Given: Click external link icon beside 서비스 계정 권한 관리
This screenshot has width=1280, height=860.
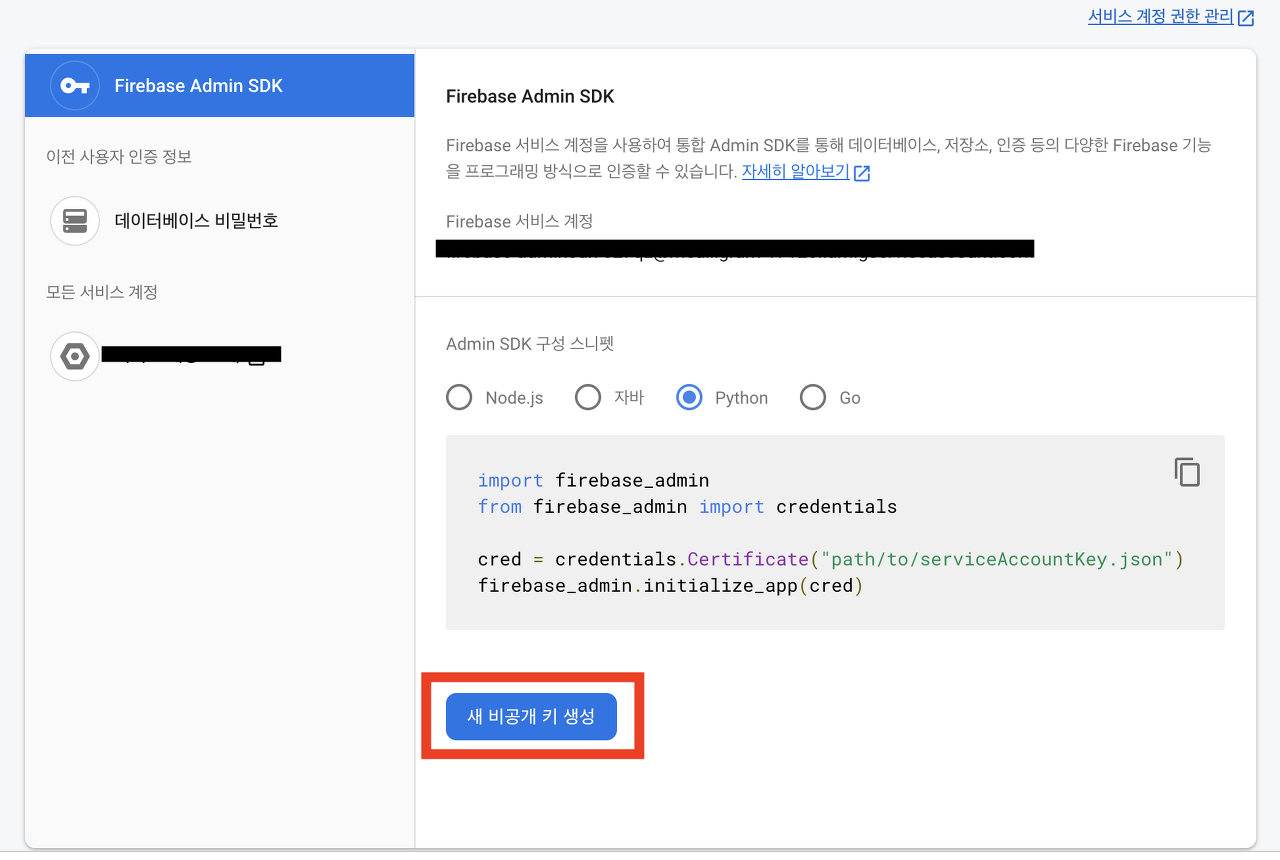Looking at the screenshot, I should (1246, 18).
